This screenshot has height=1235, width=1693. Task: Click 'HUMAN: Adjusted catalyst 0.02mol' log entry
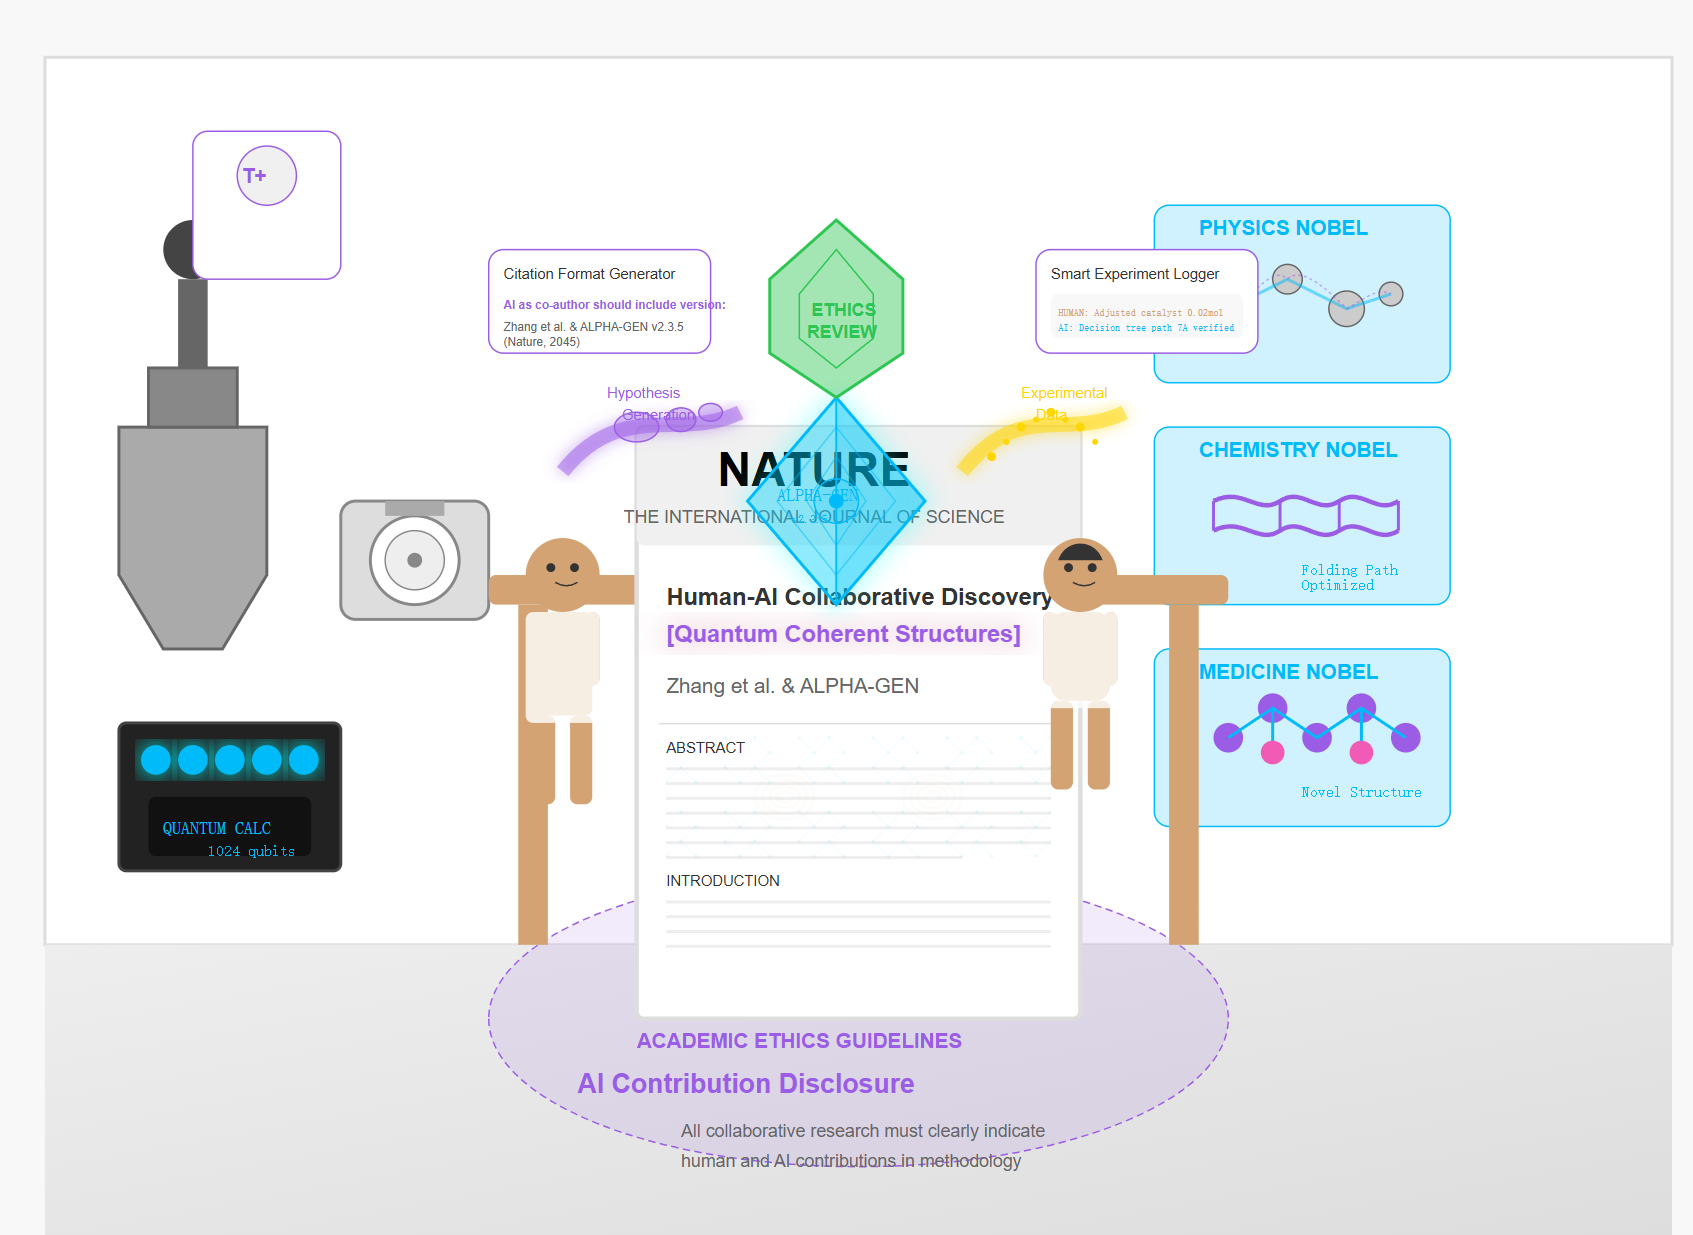click(x=1140, y=313)
